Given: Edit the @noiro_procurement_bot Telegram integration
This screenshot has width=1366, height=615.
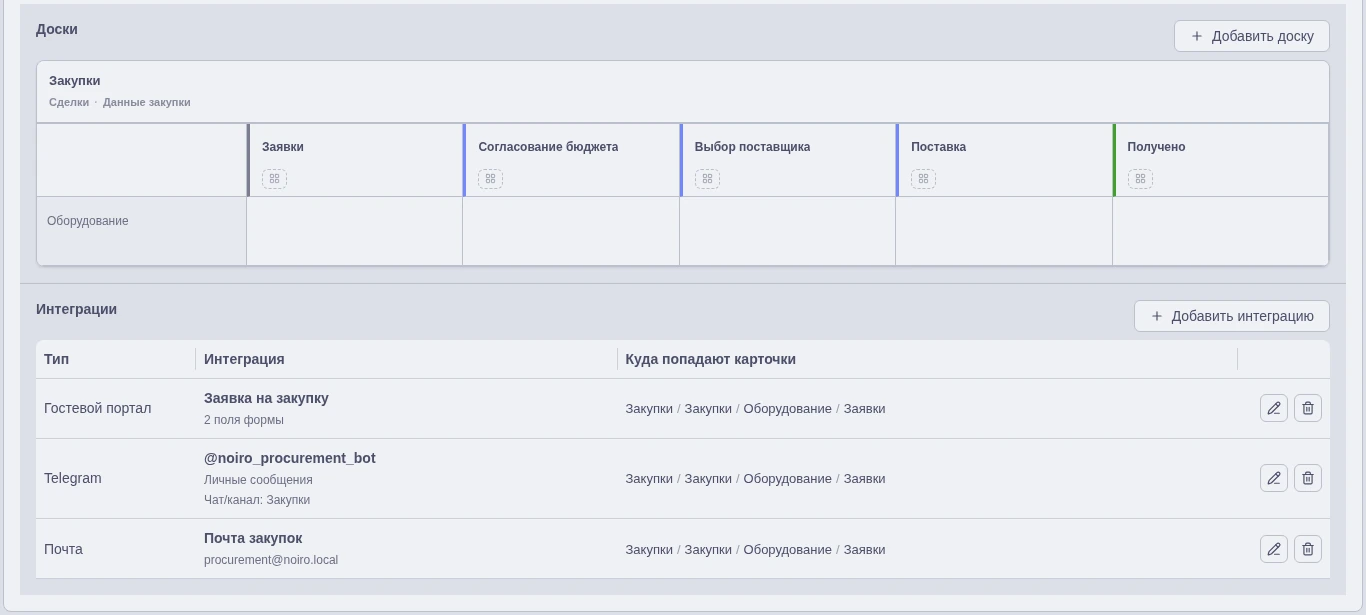Looking at the screenshot, I should coord(1273,478).
